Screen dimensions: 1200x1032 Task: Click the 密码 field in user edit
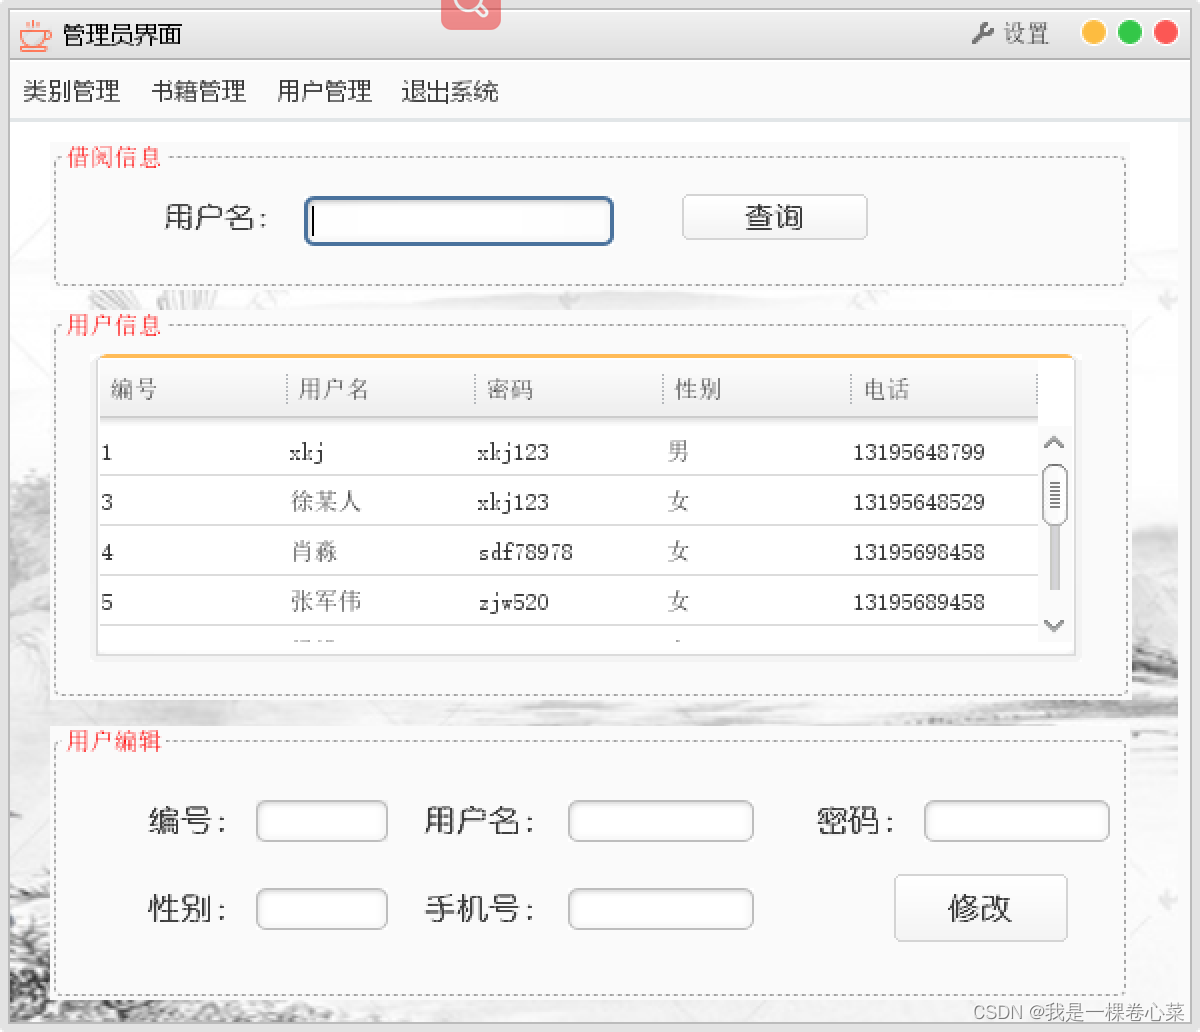1016,821
